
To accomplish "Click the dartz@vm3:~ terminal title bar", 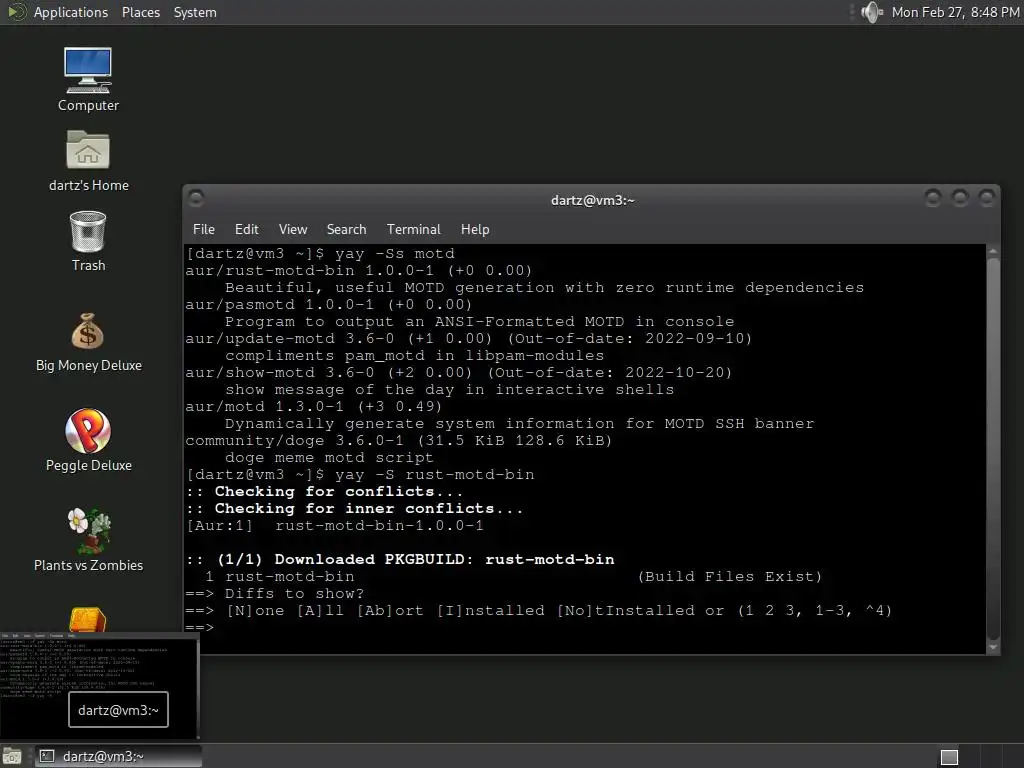I will [x=592, y=200].
